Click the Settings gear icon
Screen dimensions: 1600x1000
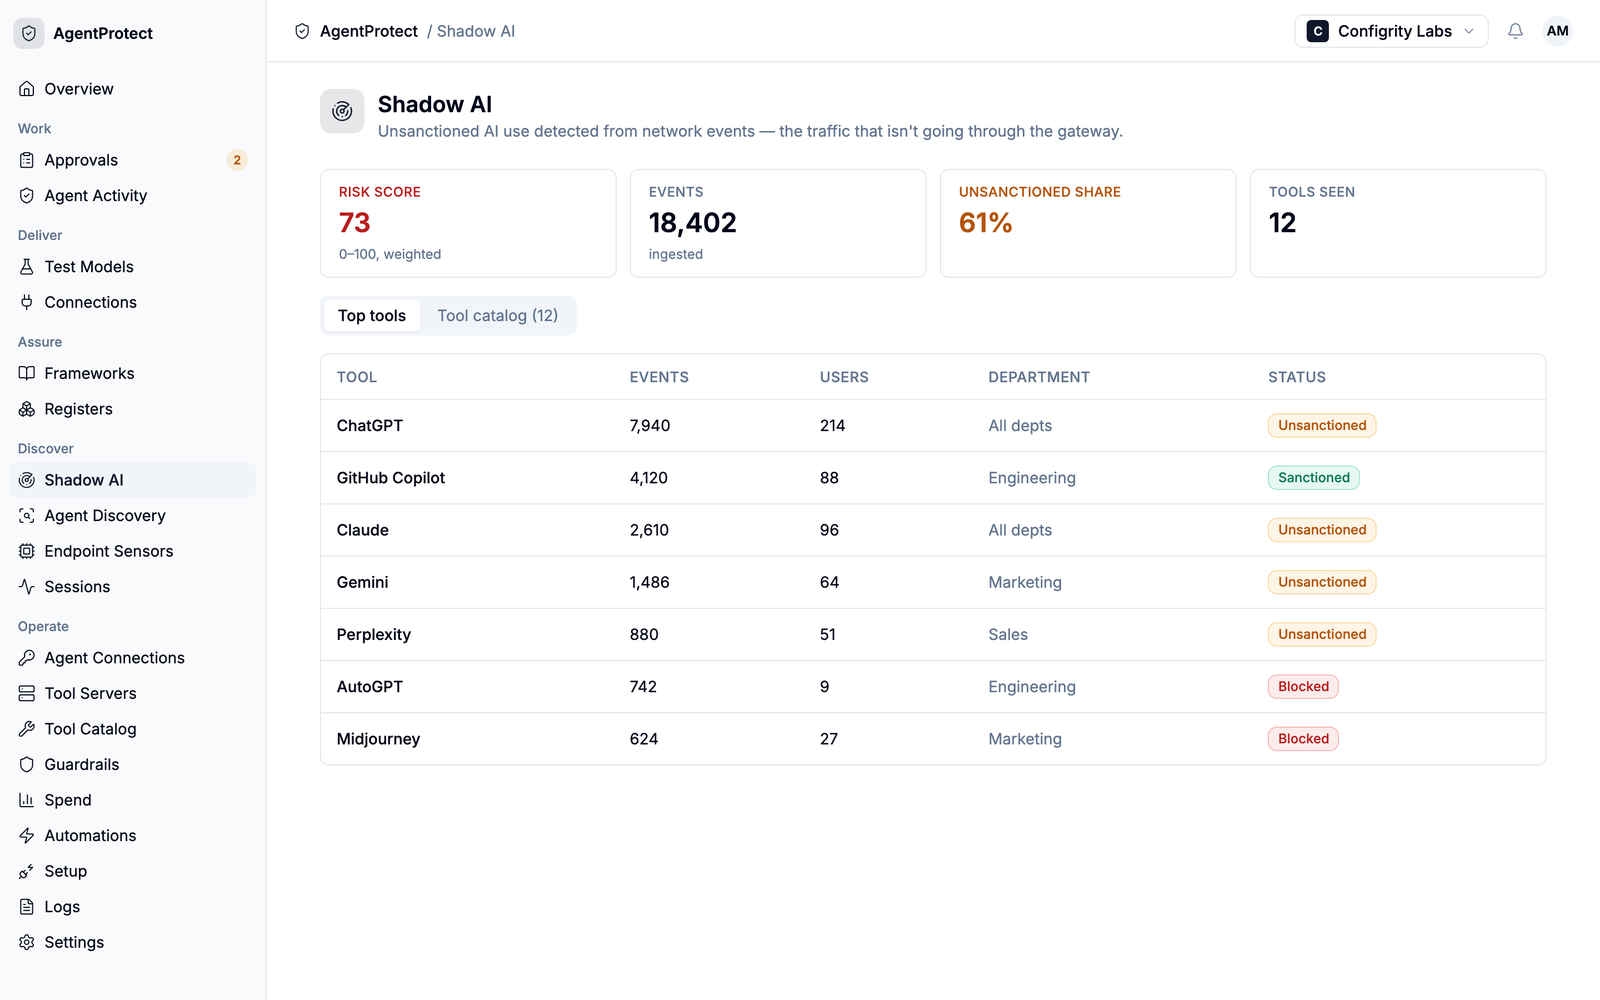coord(27,942)
